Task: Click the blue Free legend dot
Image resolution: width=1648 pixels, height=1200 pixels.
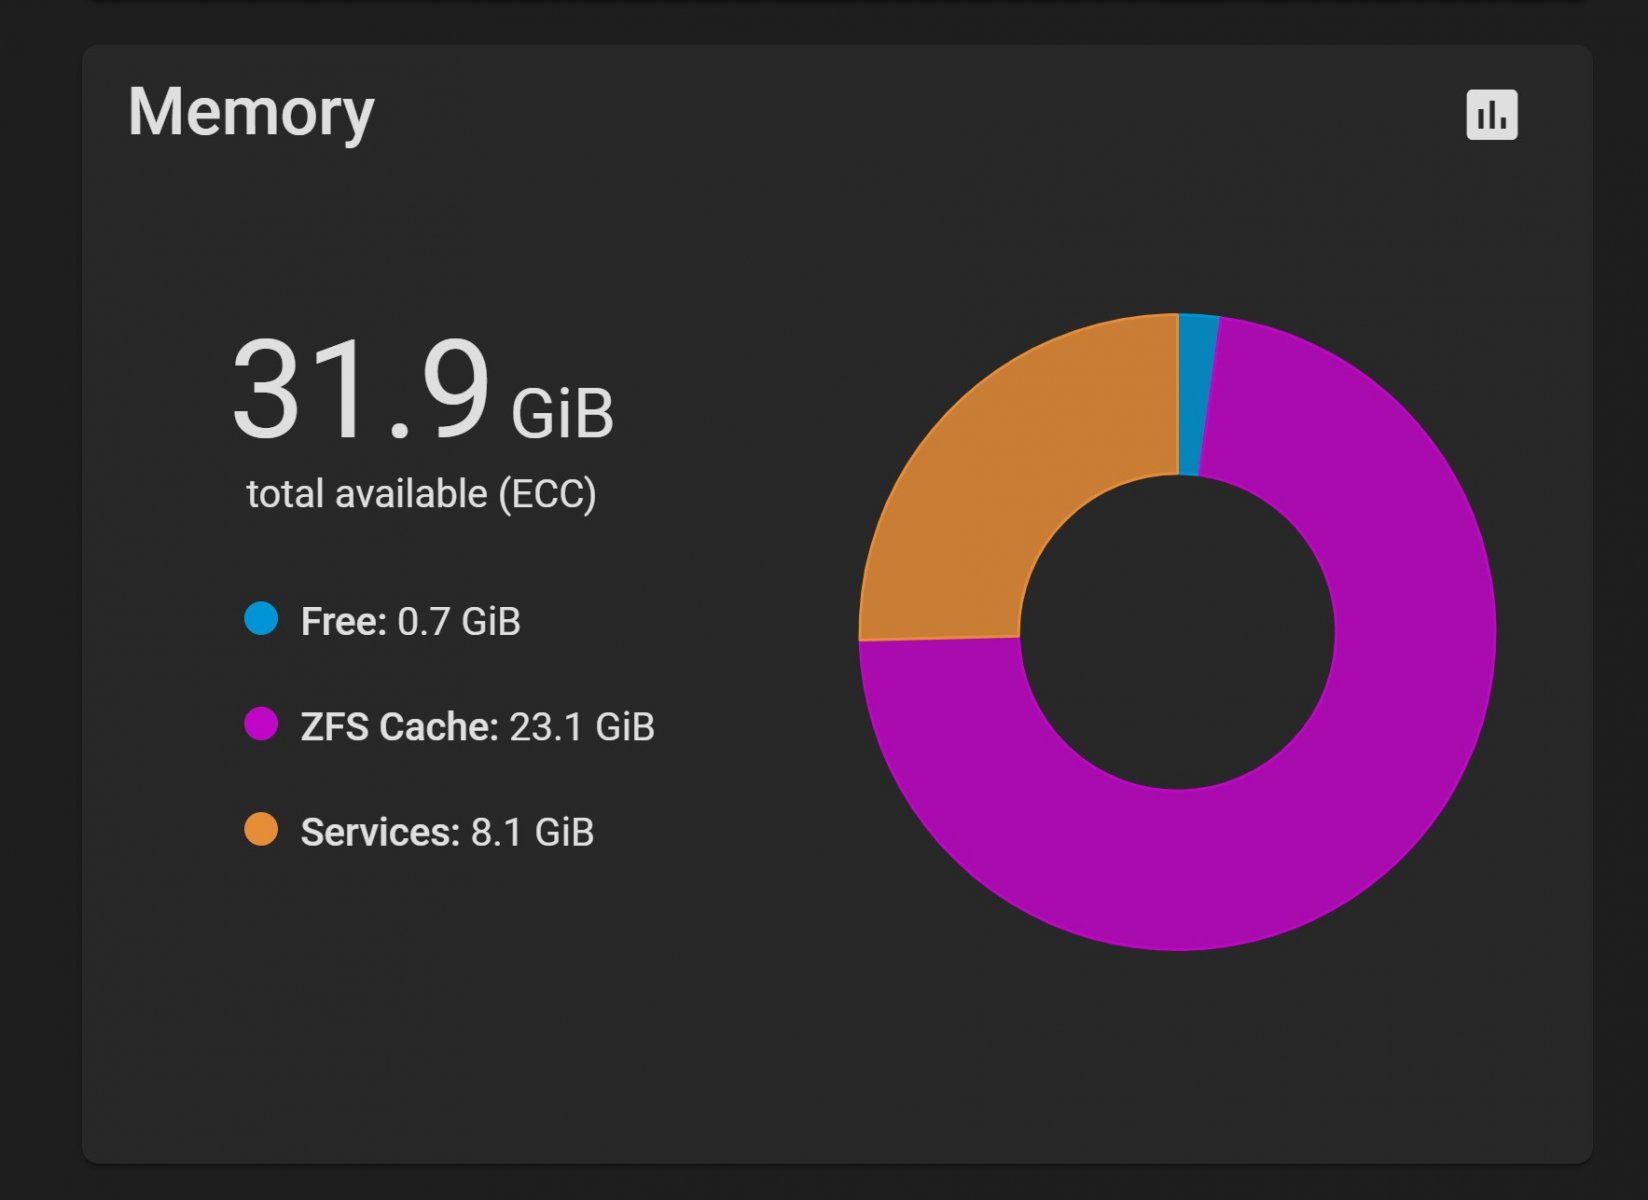Action: coord(261,619)
